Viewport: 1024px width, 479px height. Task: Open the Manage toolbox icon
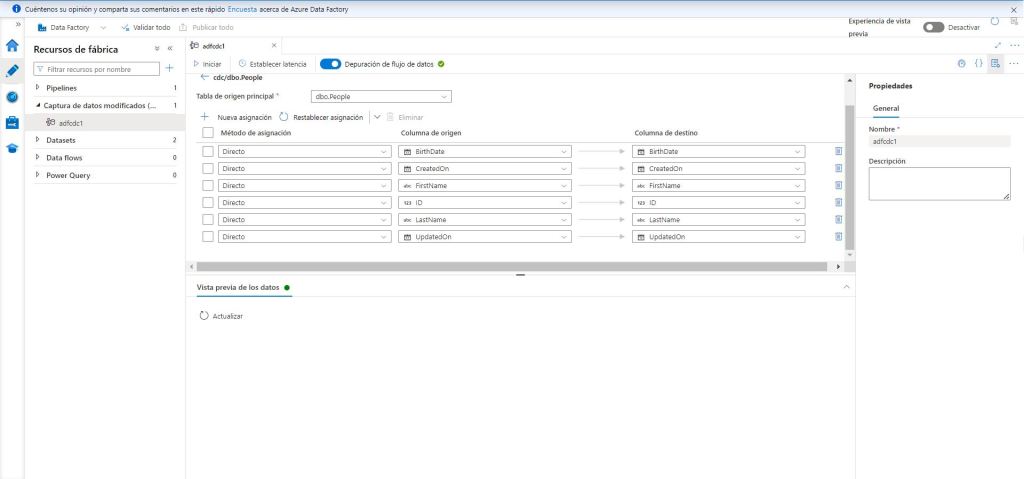tap(12, 122)
